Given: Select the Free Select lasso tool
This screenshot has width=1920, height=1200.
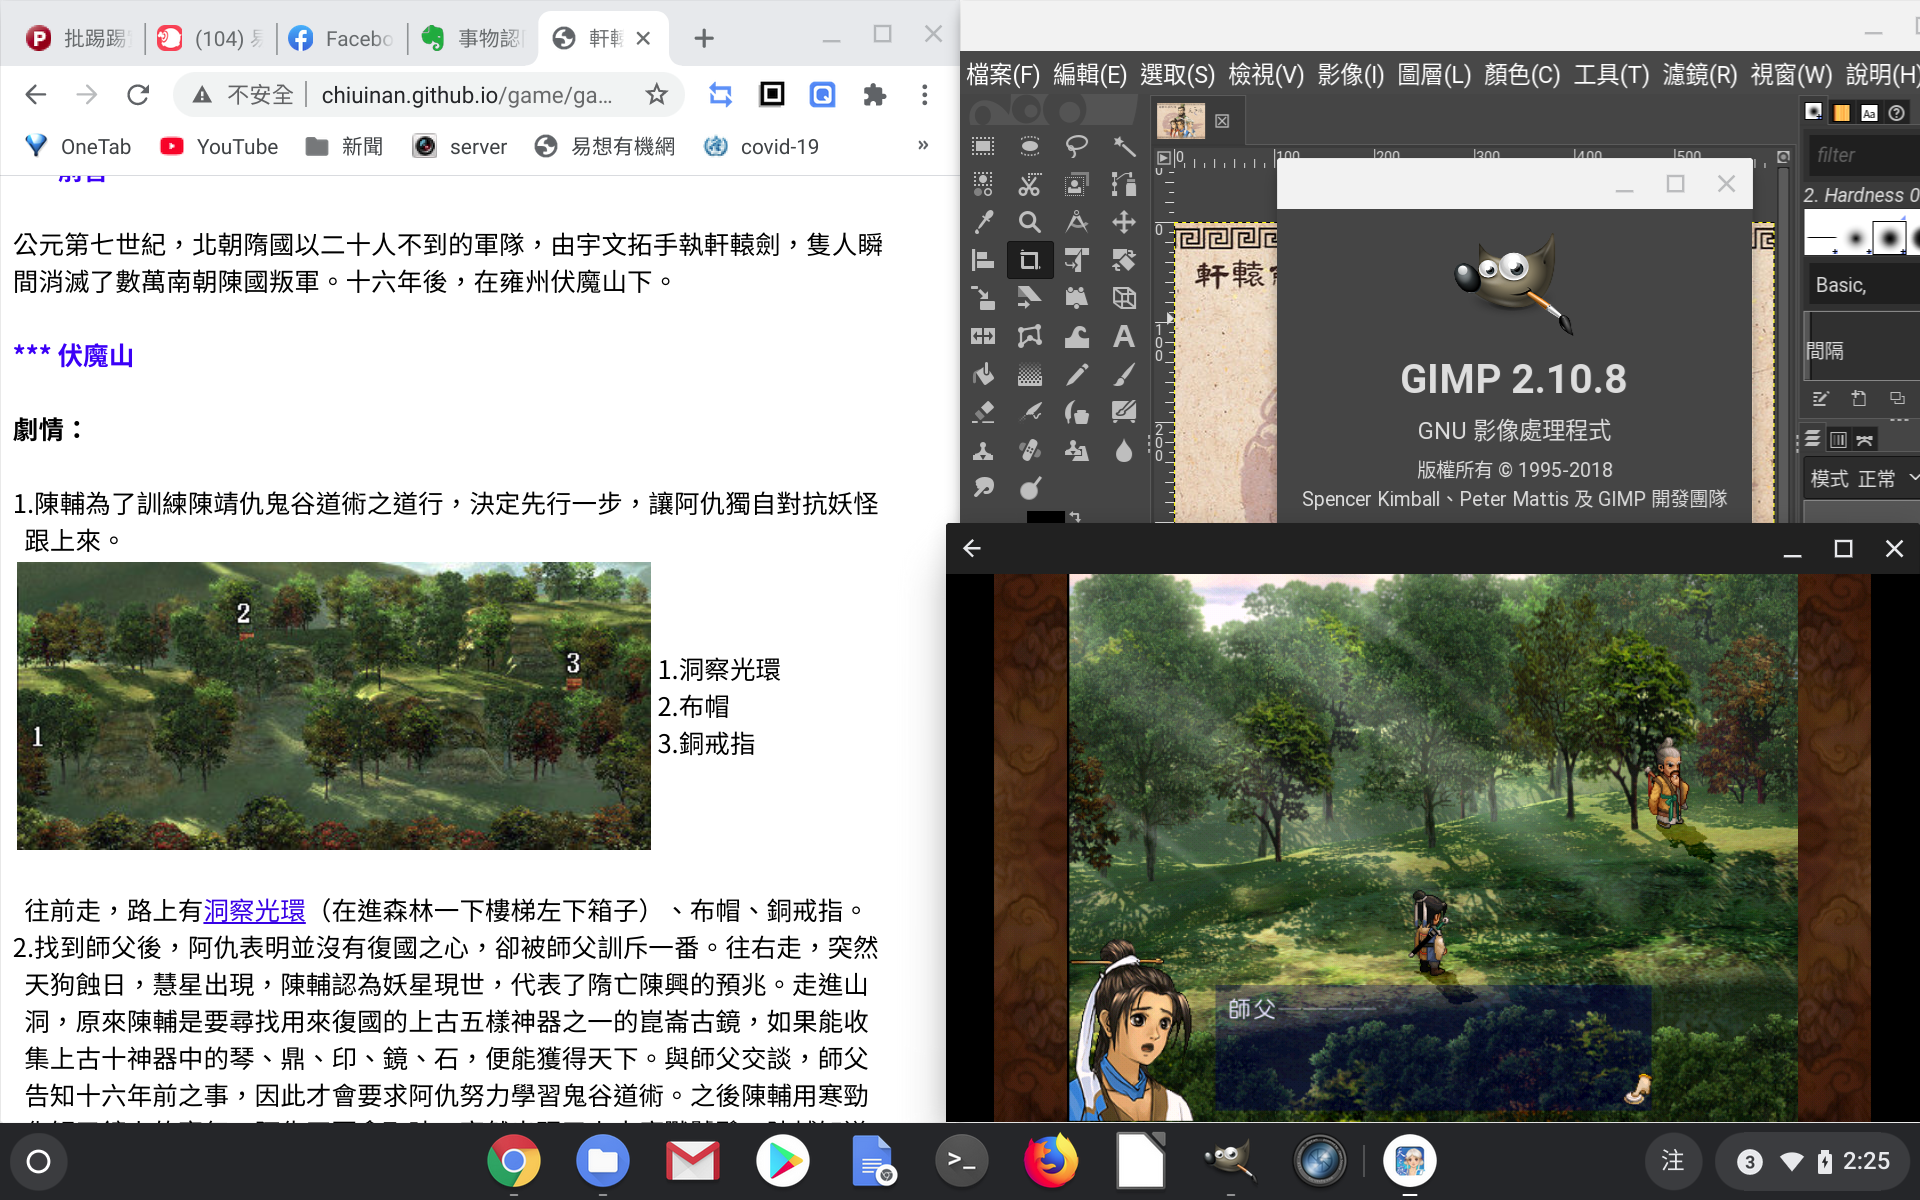Looking at the screenshot, I should click(x=1076, y=147).
